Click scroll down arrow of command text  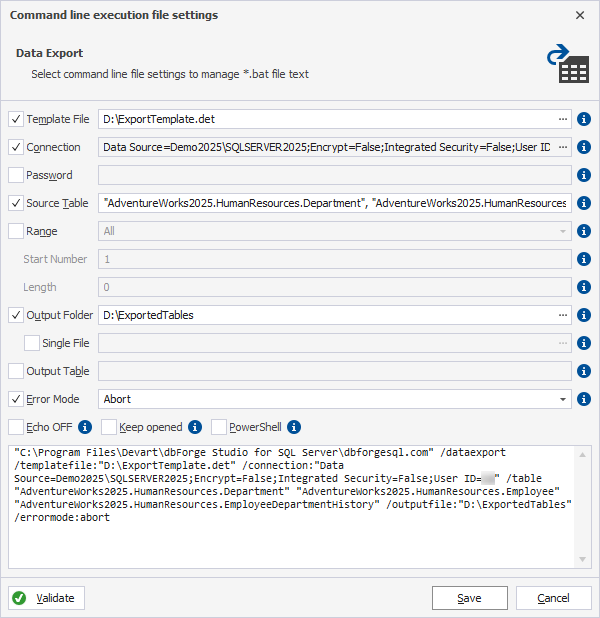point(582,559)
